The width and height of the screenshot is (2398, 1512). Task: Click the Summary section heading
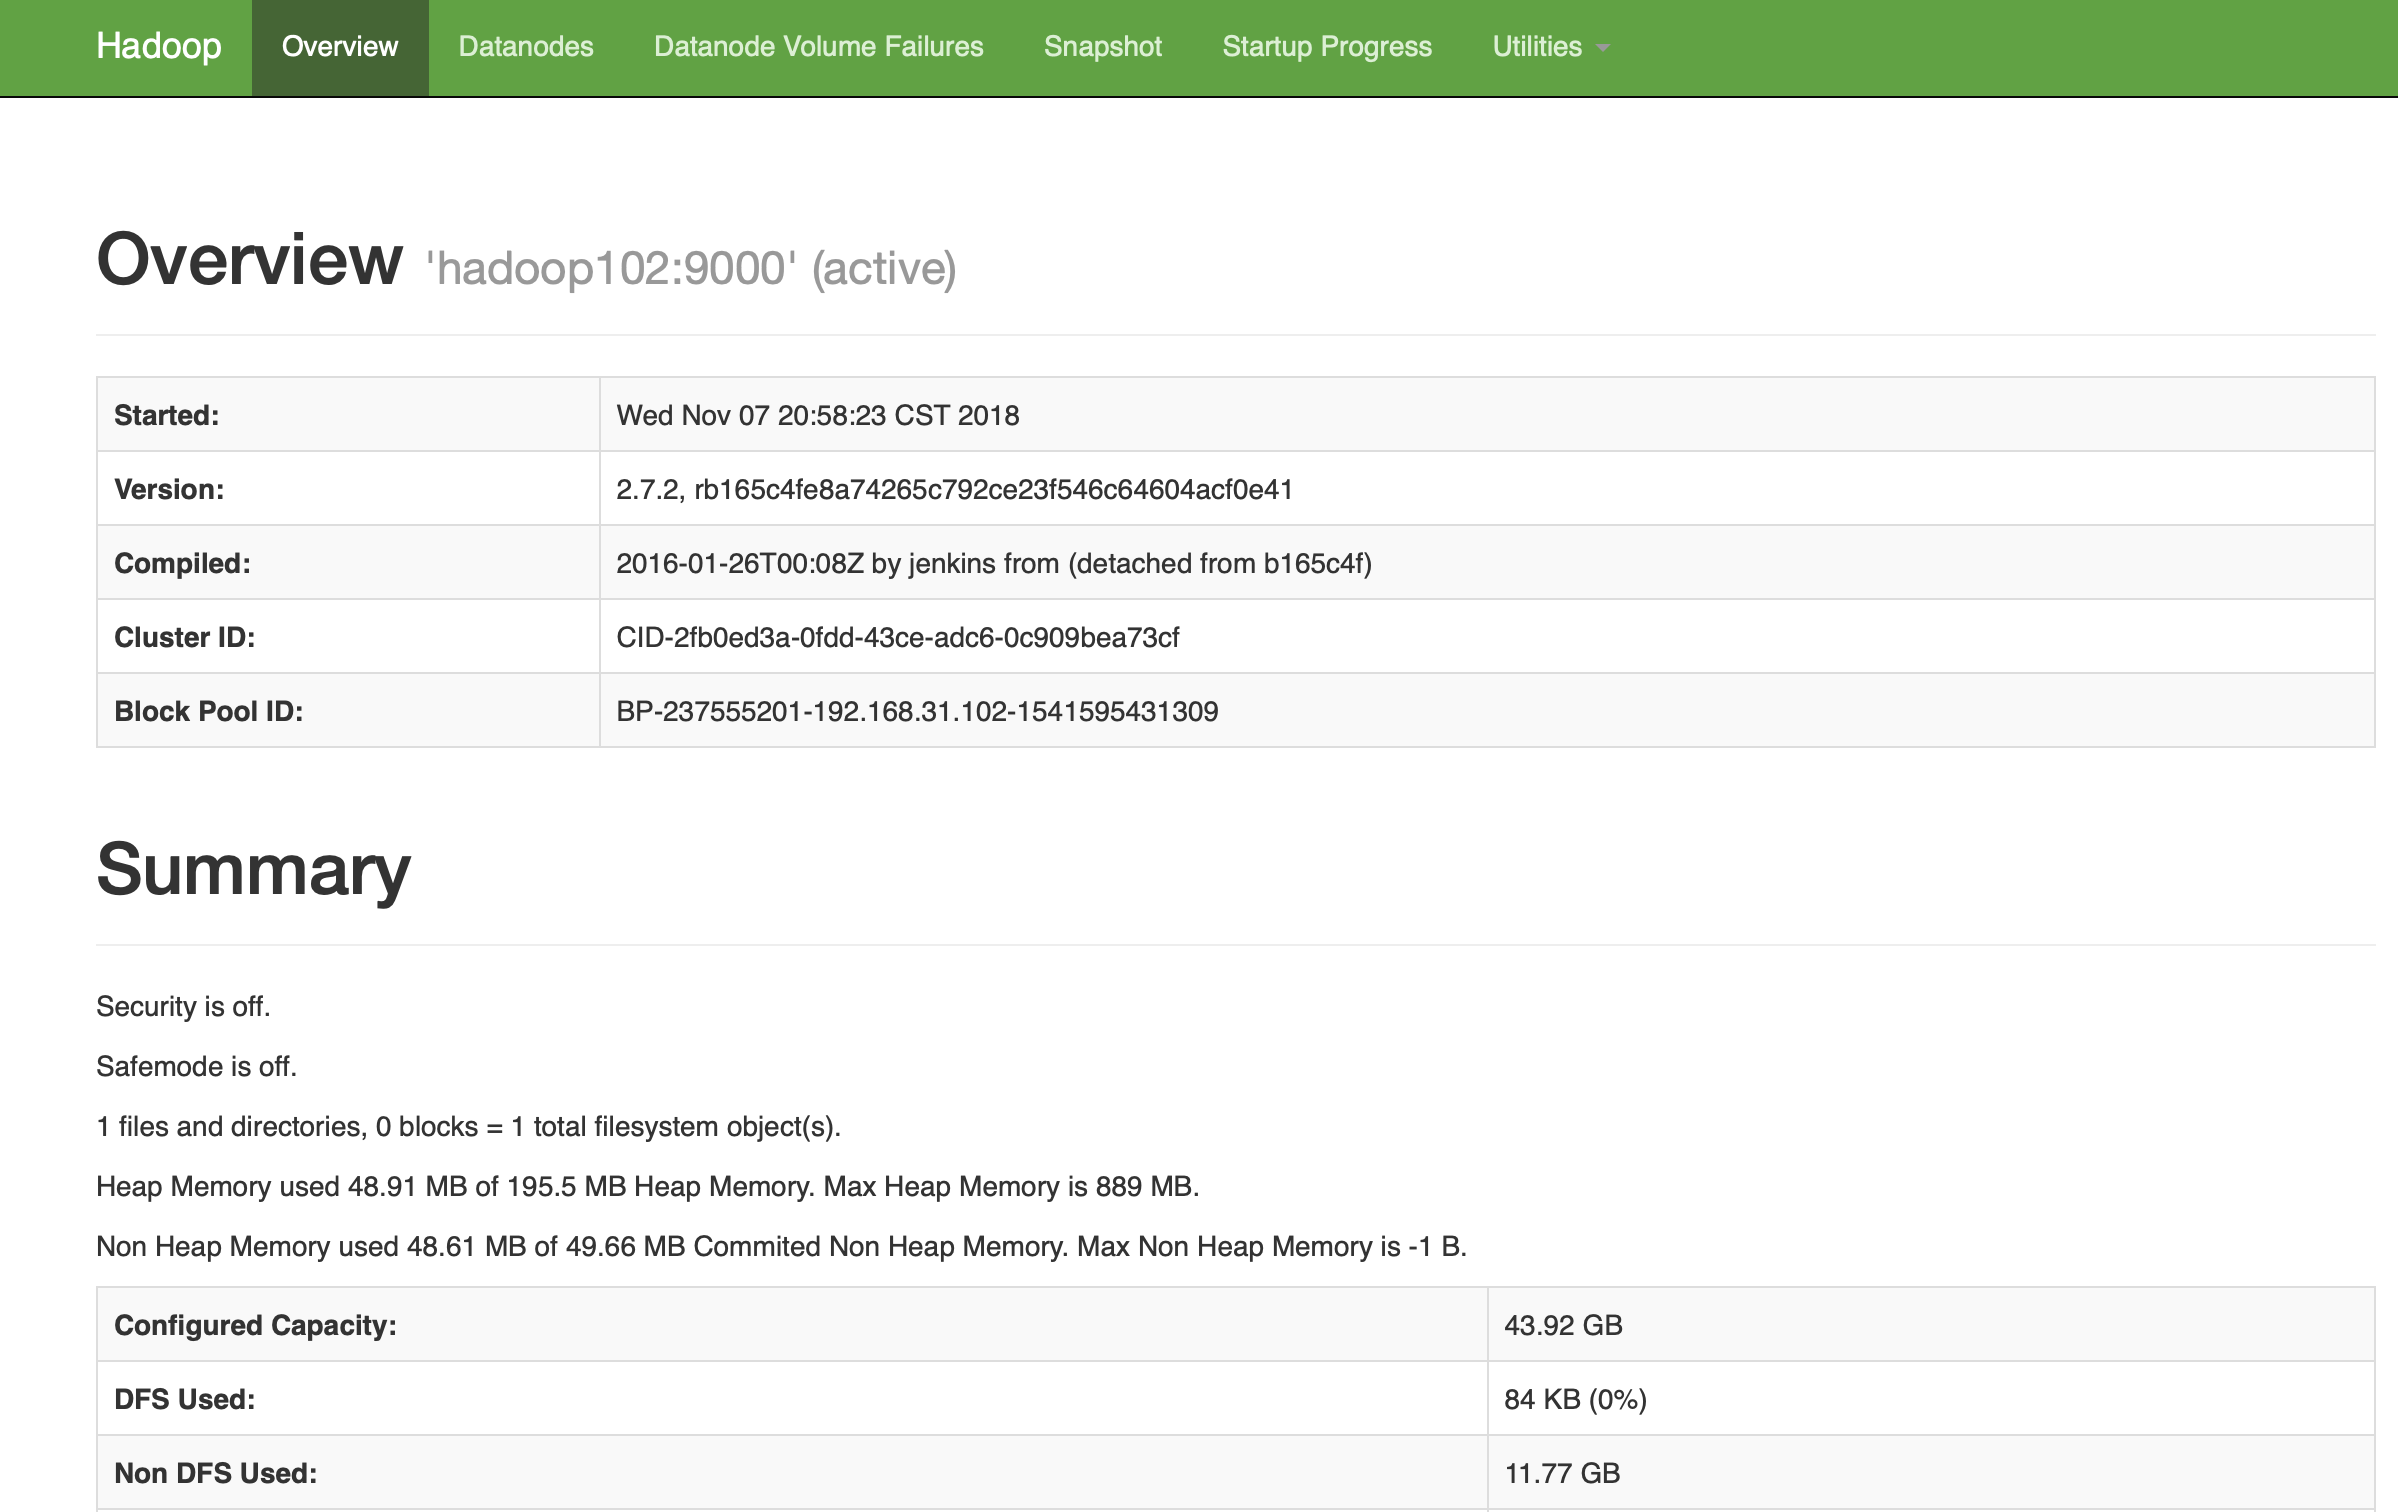pos(253,870)
